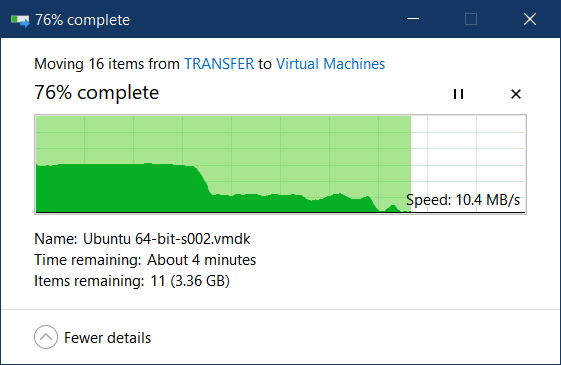
Task: Select the Speed 10.4 MB/s readout
Action: (463, 200)
